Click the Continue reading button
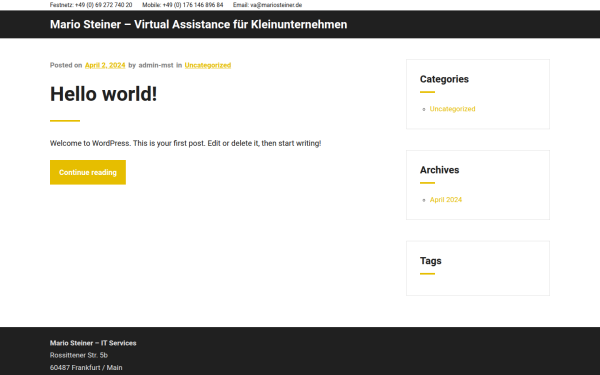 click(88, 172)
